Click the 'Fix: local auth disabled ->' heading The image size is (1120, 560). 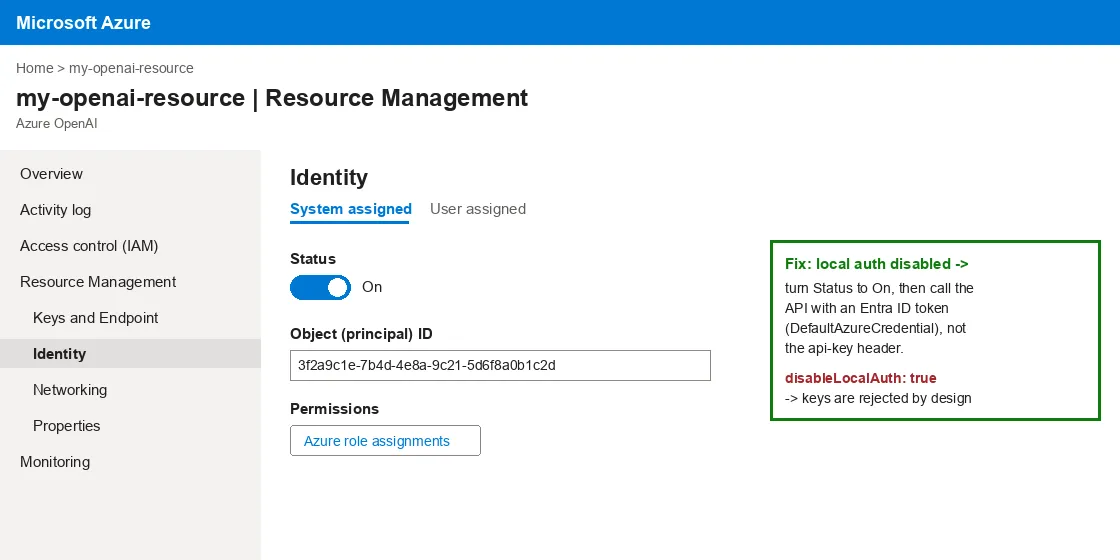tap(876, 264)
